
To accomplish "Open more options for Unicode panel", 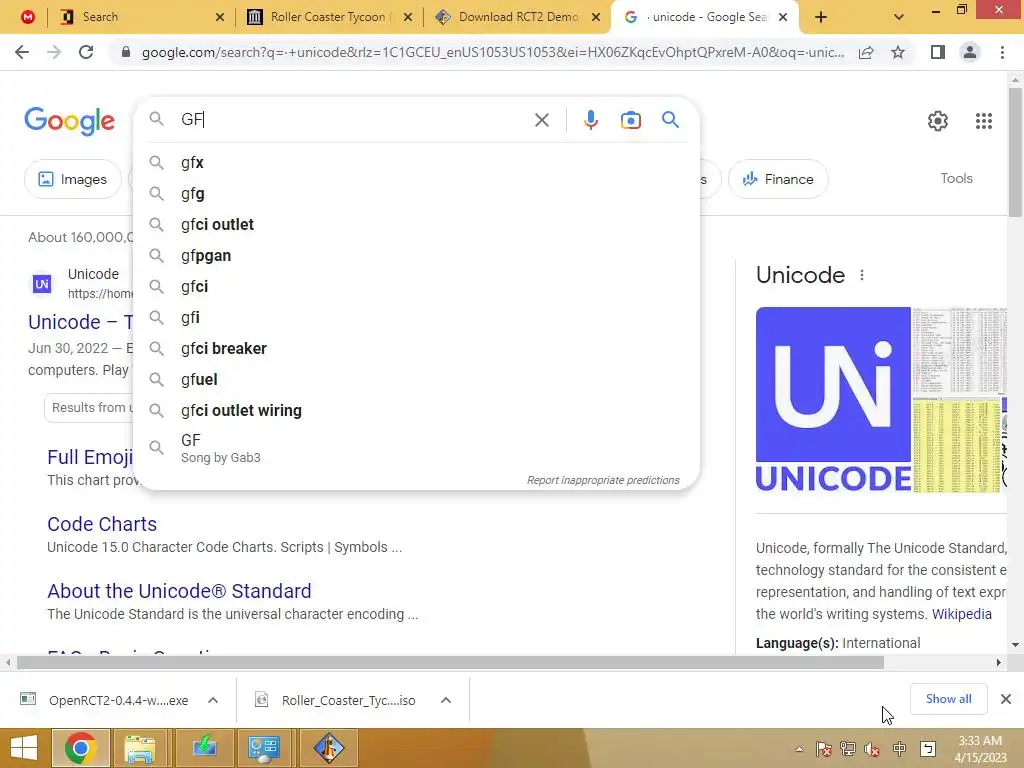I will click(x=862, y=276).
